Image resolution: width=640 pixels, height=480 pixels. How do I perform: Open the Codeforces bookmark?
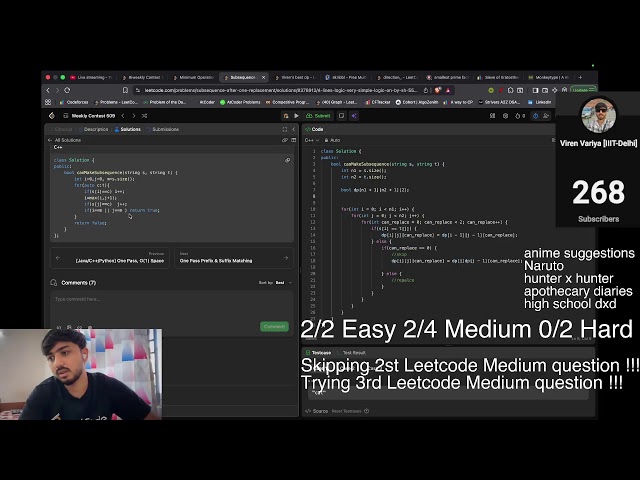pyautogui.click(x=74, y=102)
